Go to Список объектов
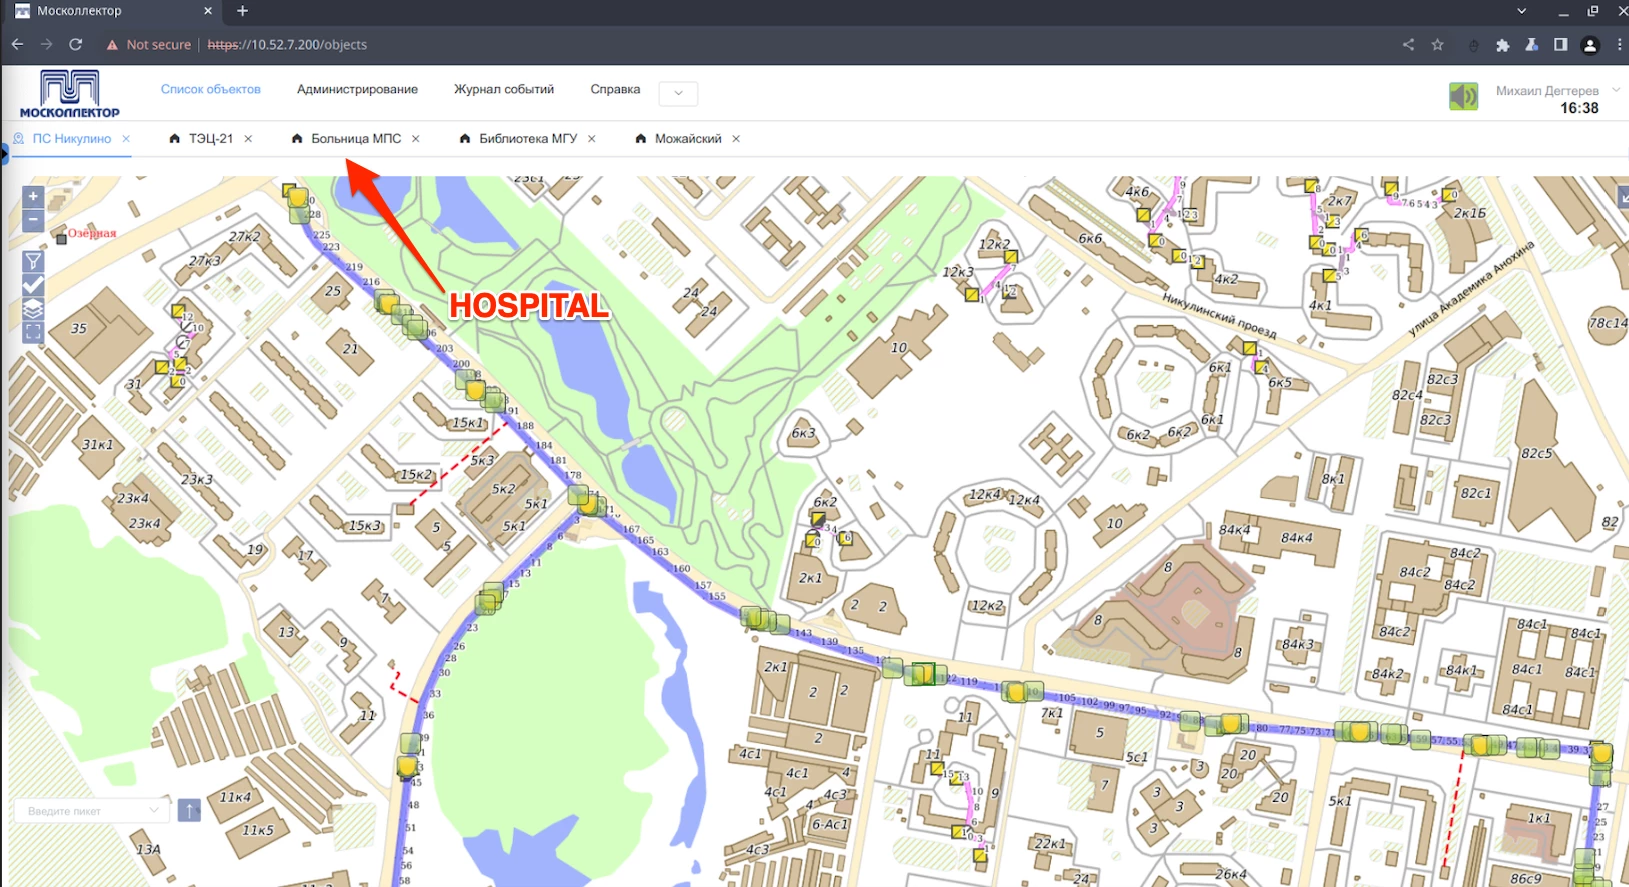 pos(210,89)
